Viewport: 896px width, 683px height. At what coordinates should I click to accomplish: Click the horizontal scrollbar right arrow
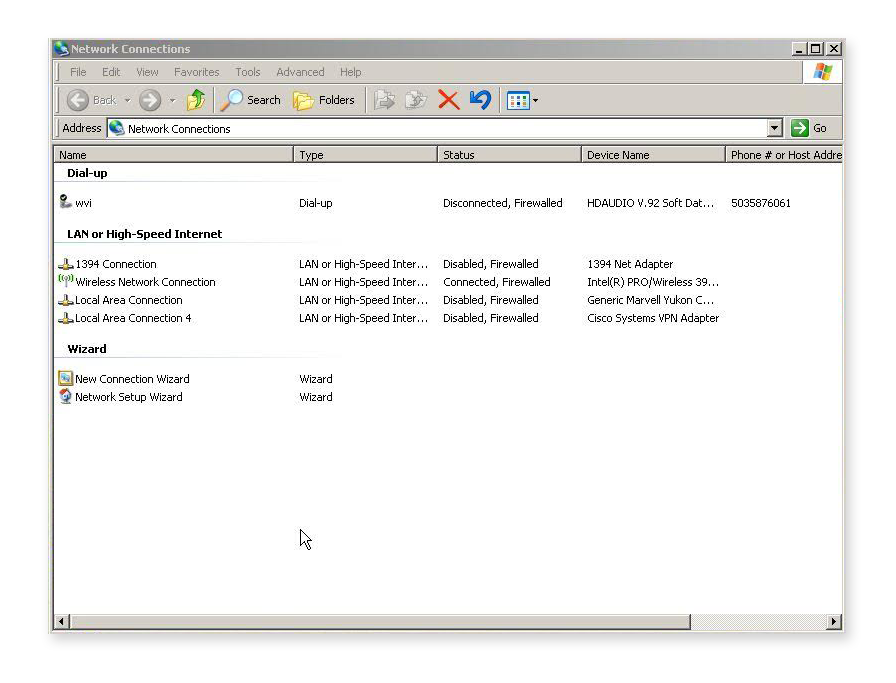pyautogui.click(x=833, y=620)
